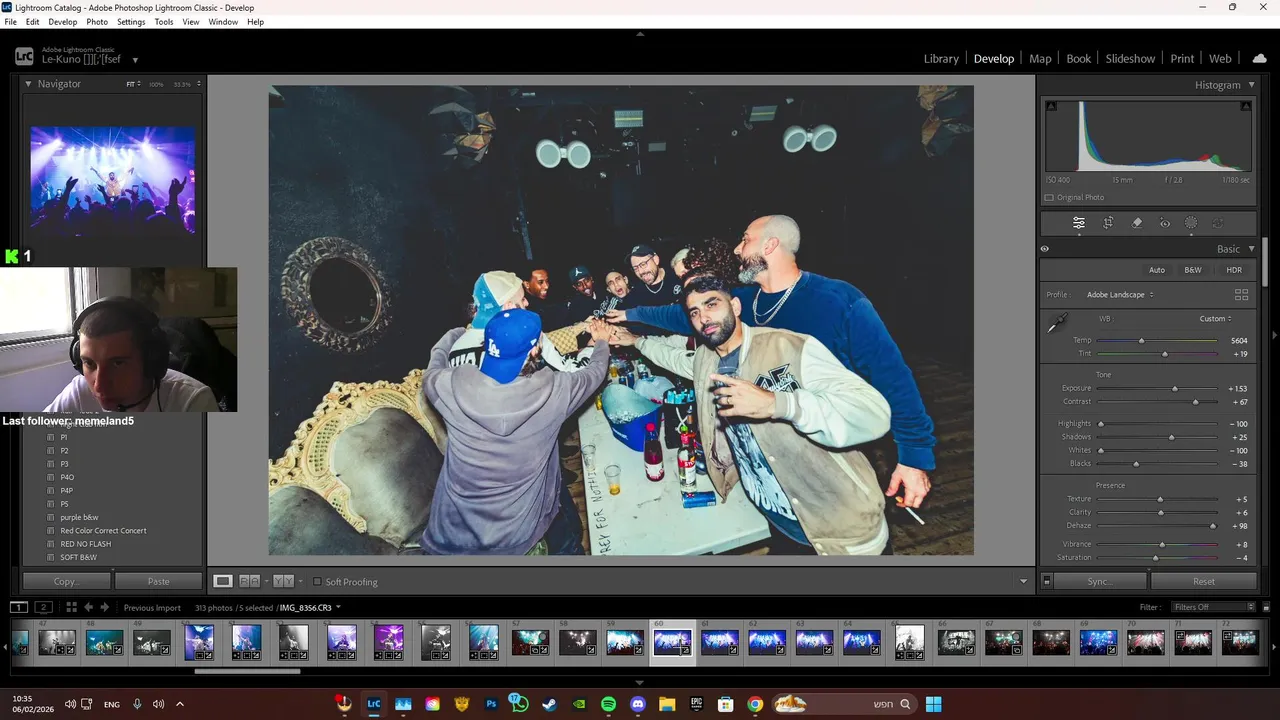Select the Red Eye correction tool
The height and width of the screenshot is (720, 1280).
(1165, 223)
